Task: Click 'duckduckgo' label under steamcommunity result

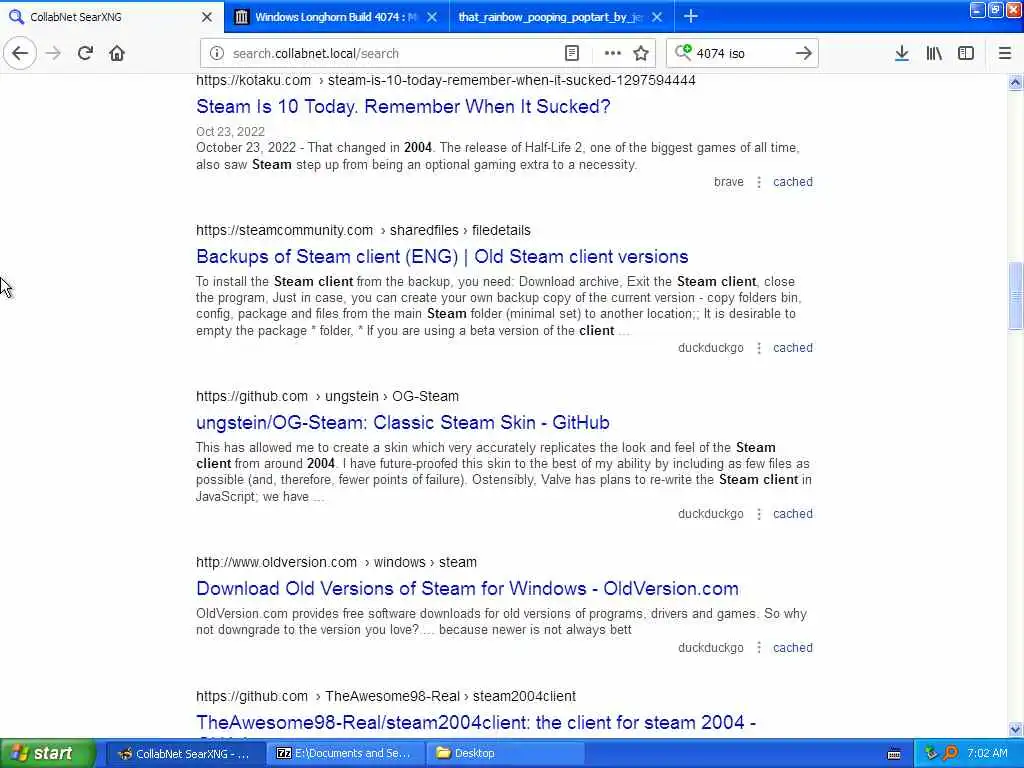Action: [711, 348]
